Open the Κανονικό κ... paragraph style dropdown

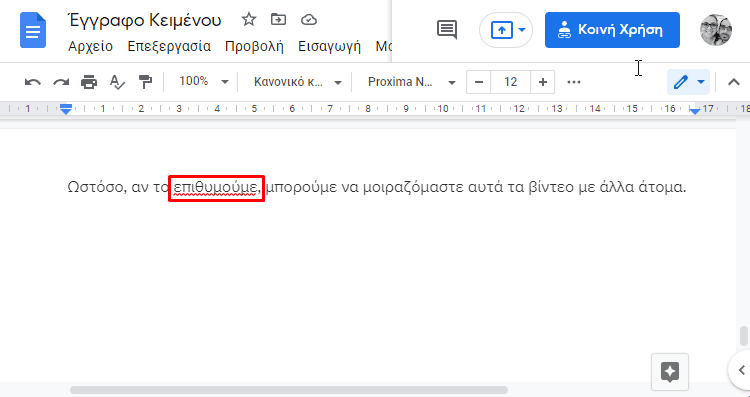click(x=298, y=82)
